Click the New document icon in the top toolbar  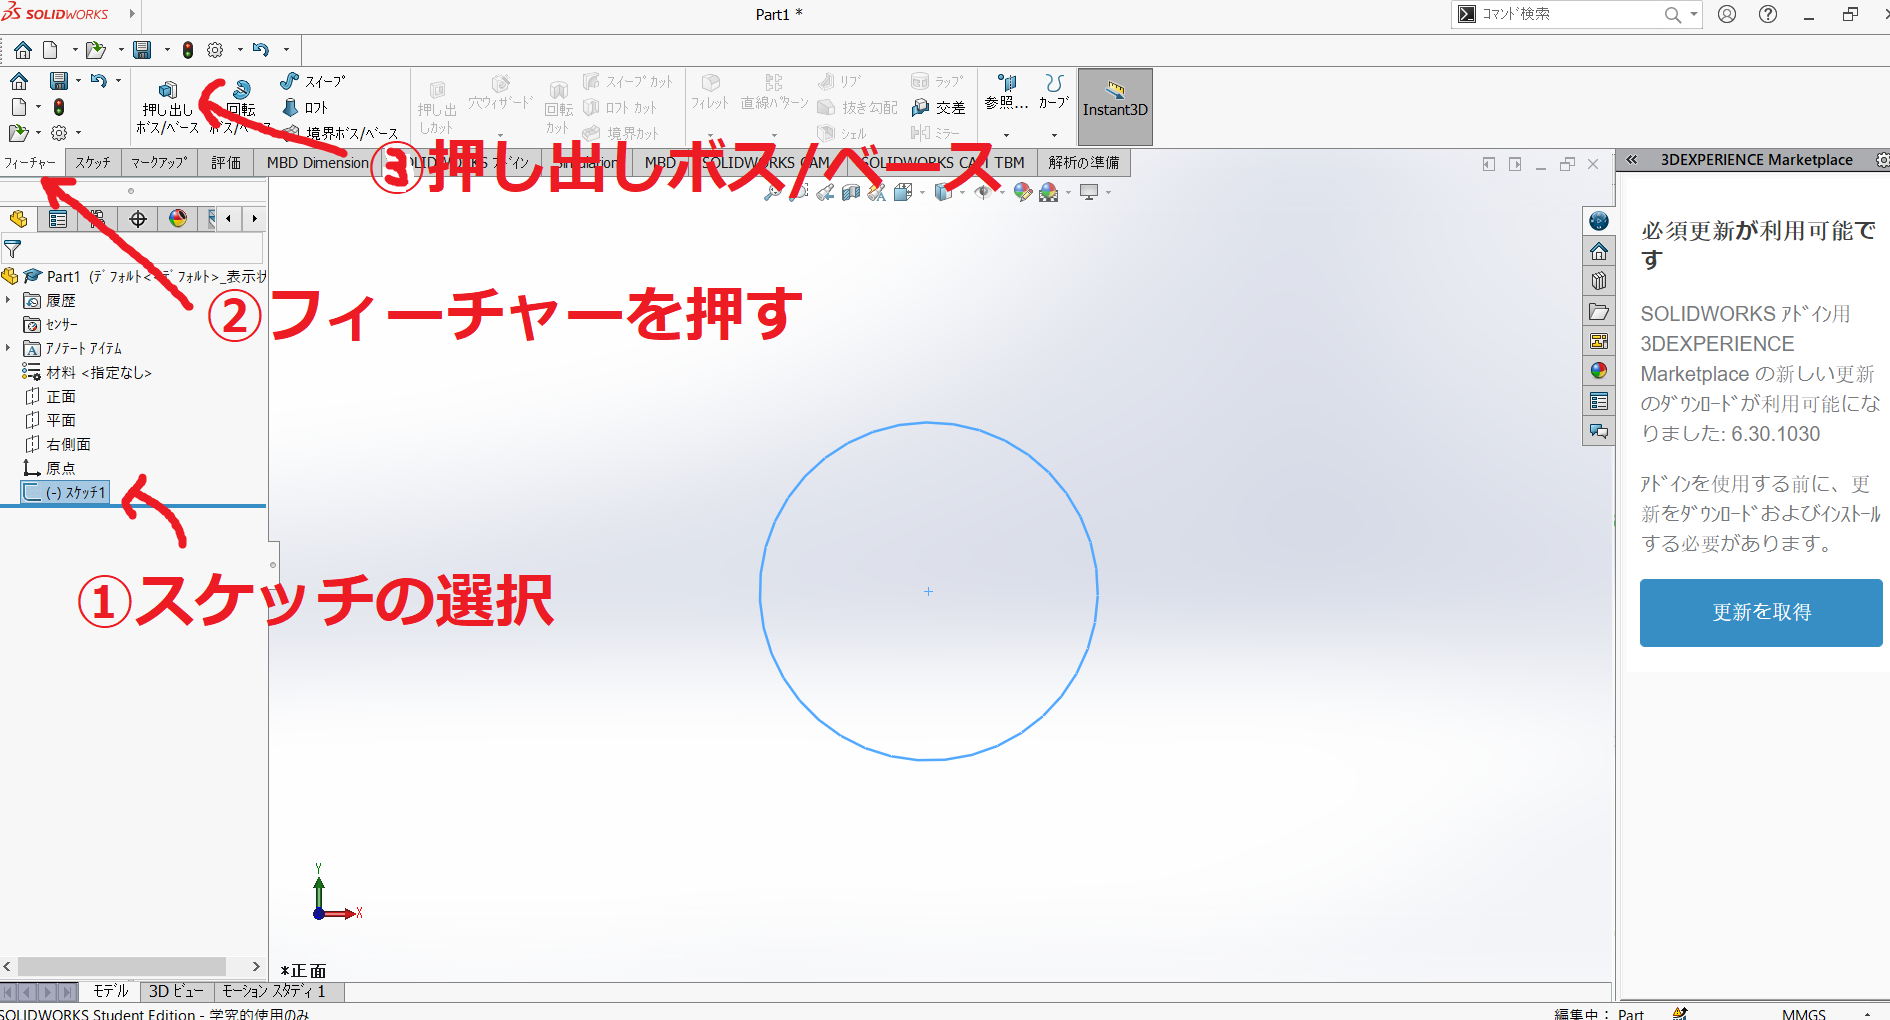click(50, 49)
